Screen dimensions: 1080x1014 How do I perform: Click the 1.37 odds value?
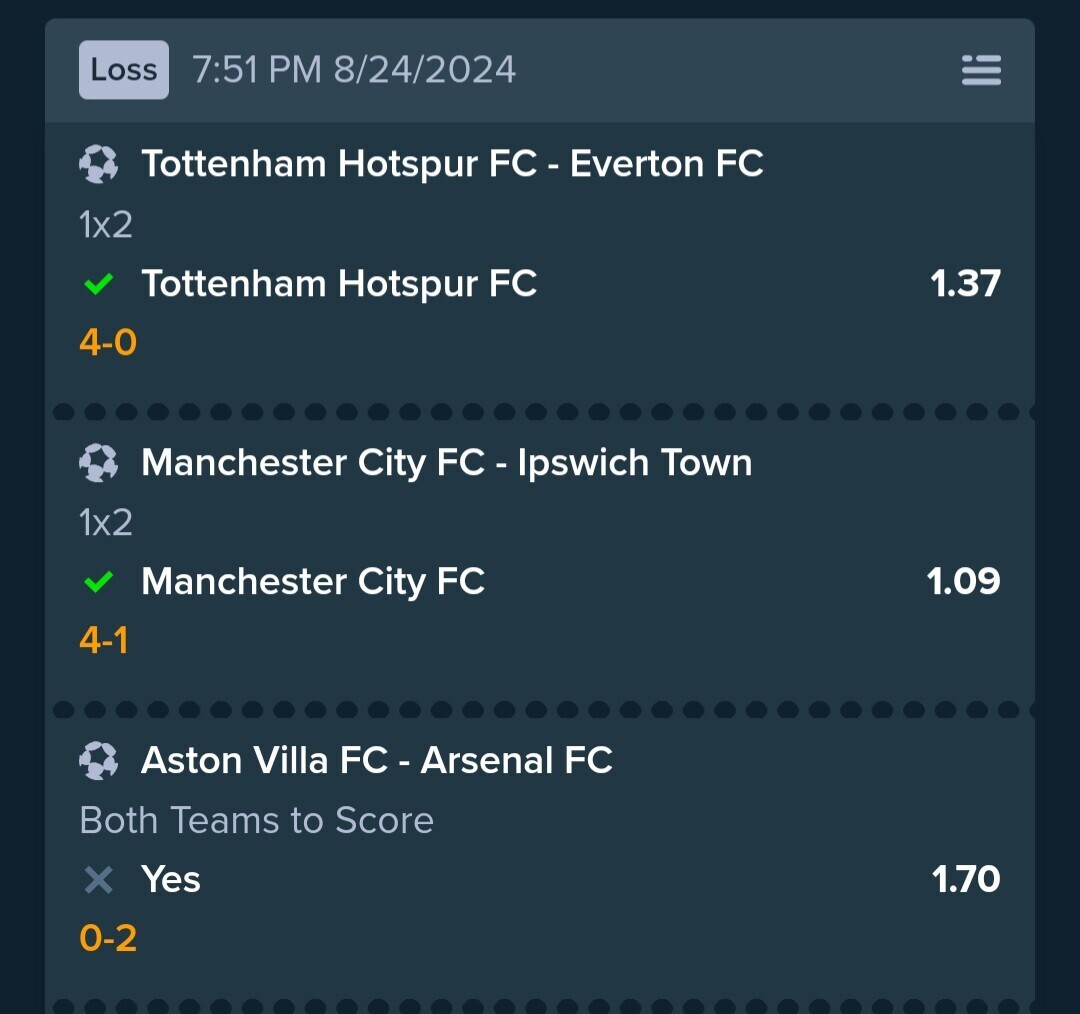(x=965, y=283)
